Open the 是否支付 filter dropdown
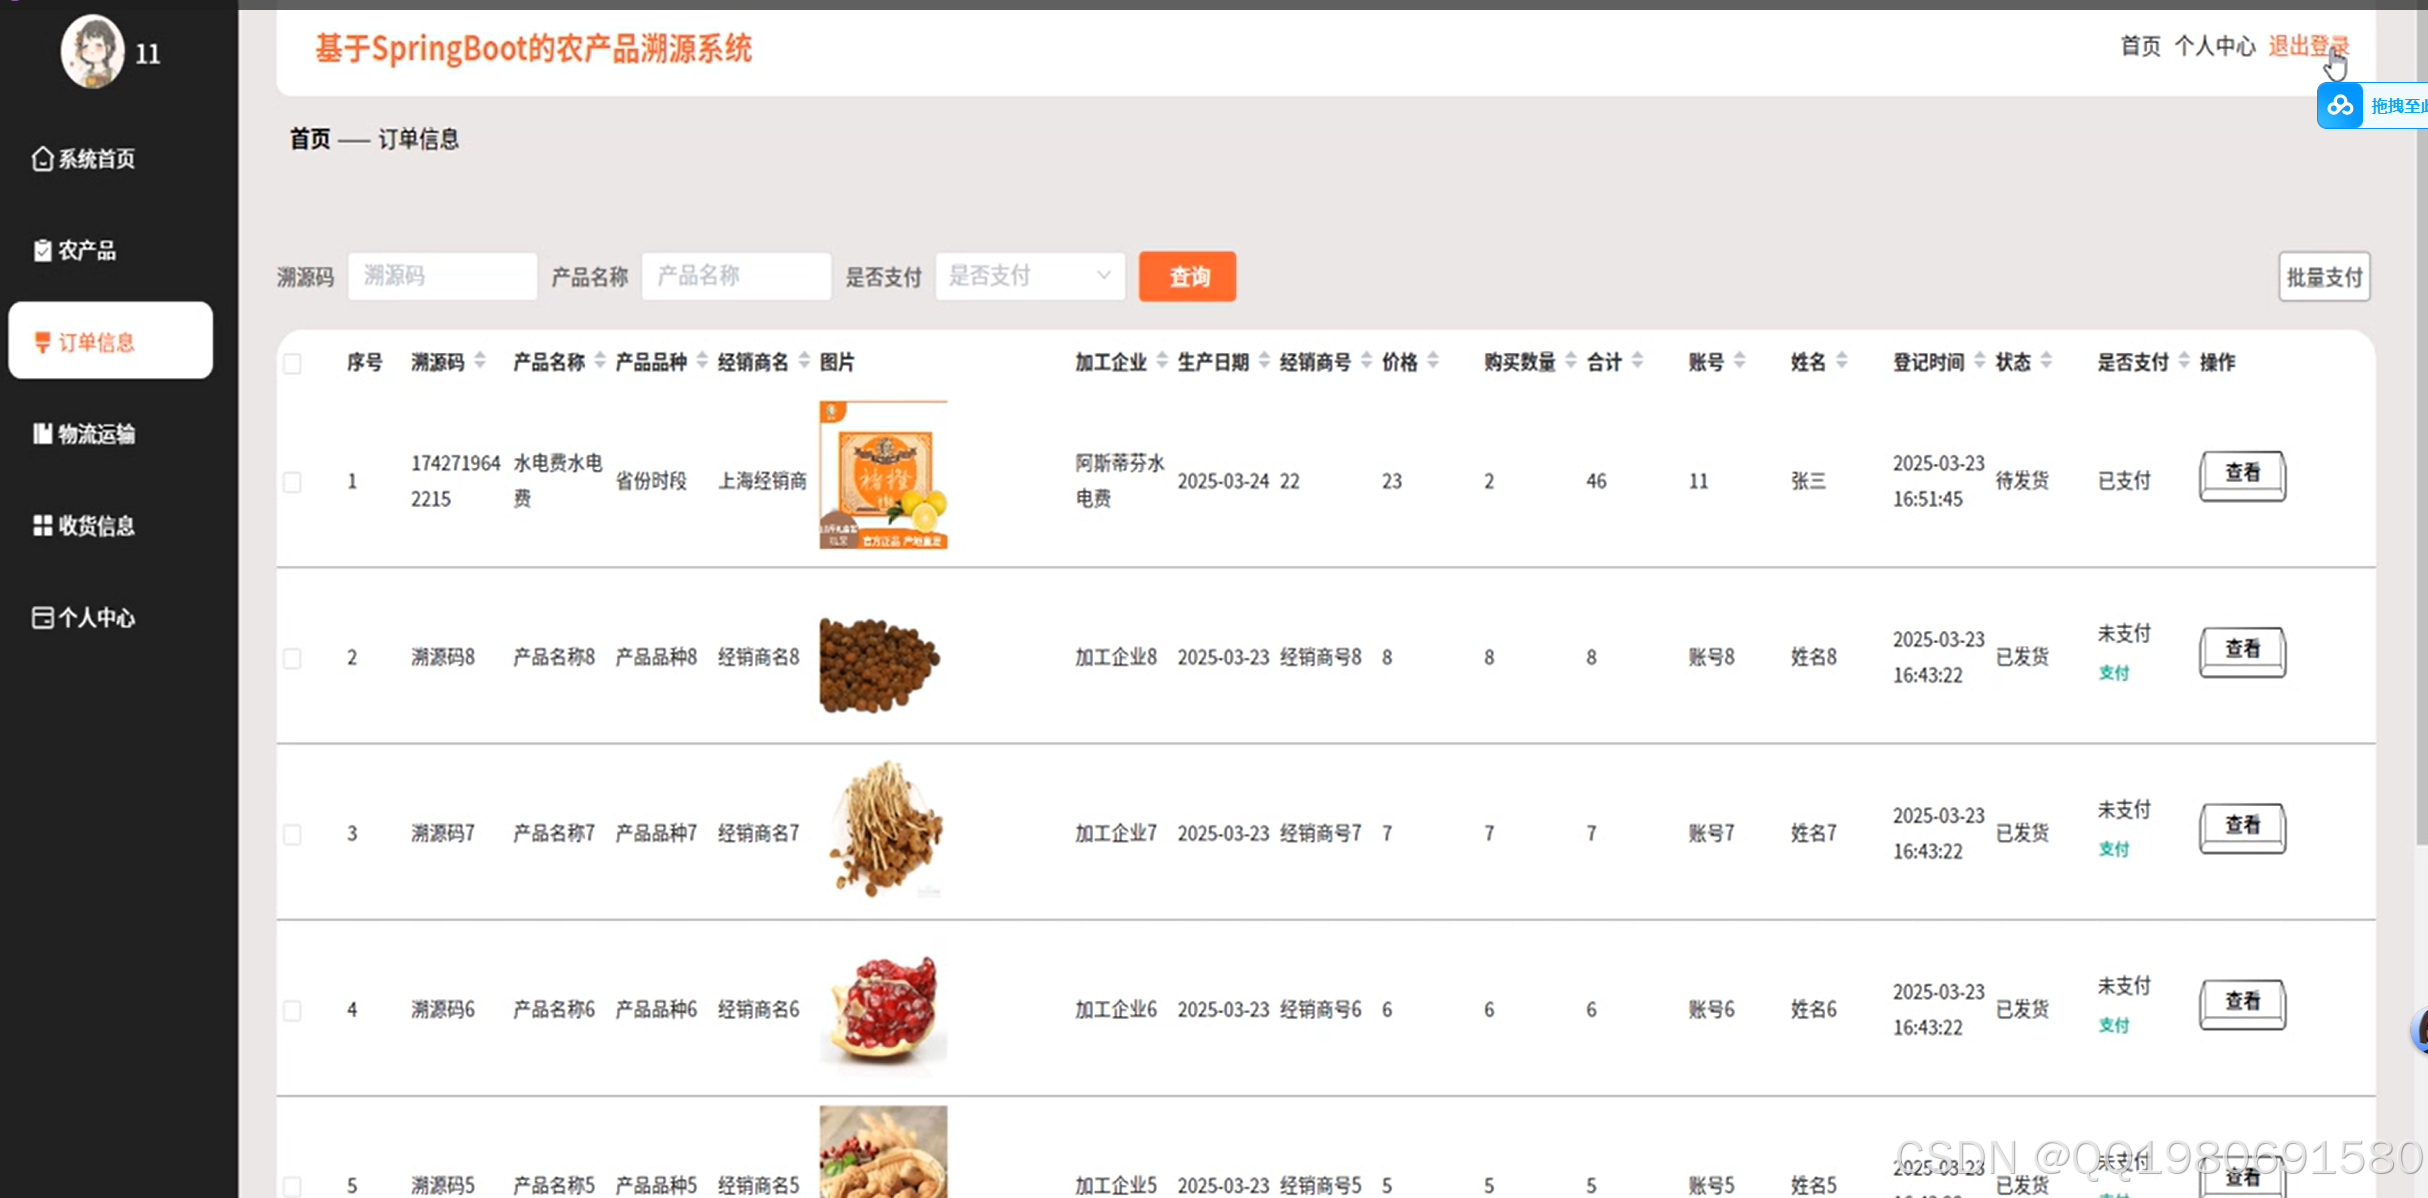This screenshot has width=2428, height=1198. [x=1029, y=276]
